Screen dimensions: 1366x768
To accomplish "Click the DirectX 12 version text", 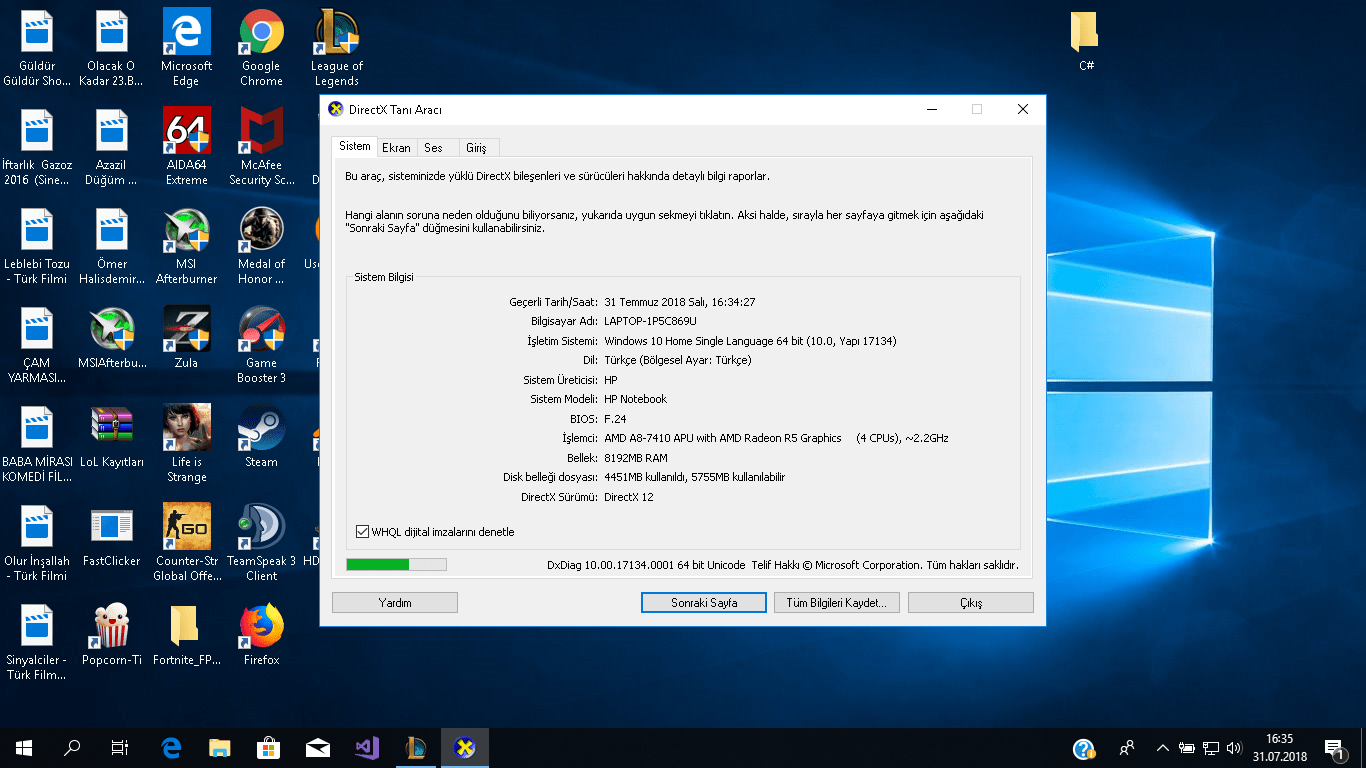I will (629, 497).
